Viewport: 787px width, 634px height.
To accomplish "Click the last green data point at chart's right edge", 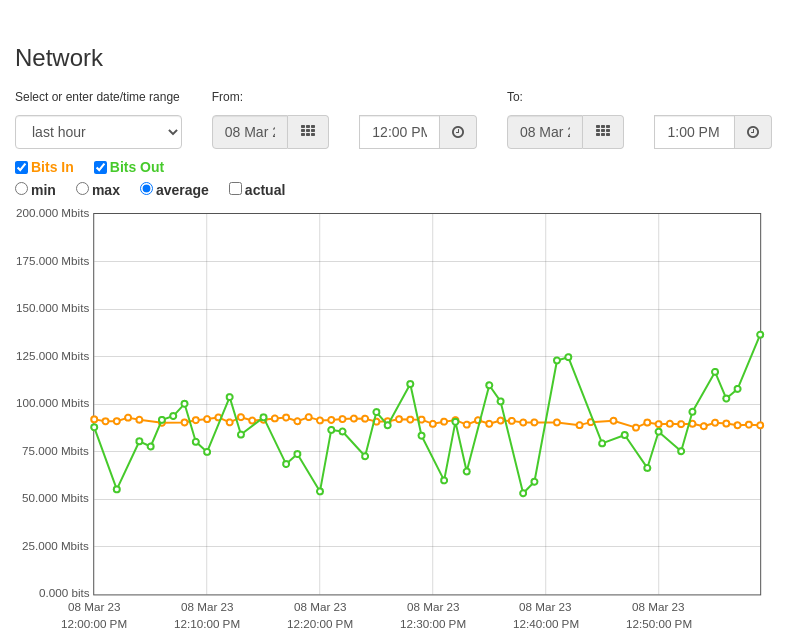I will click(760, 335).
